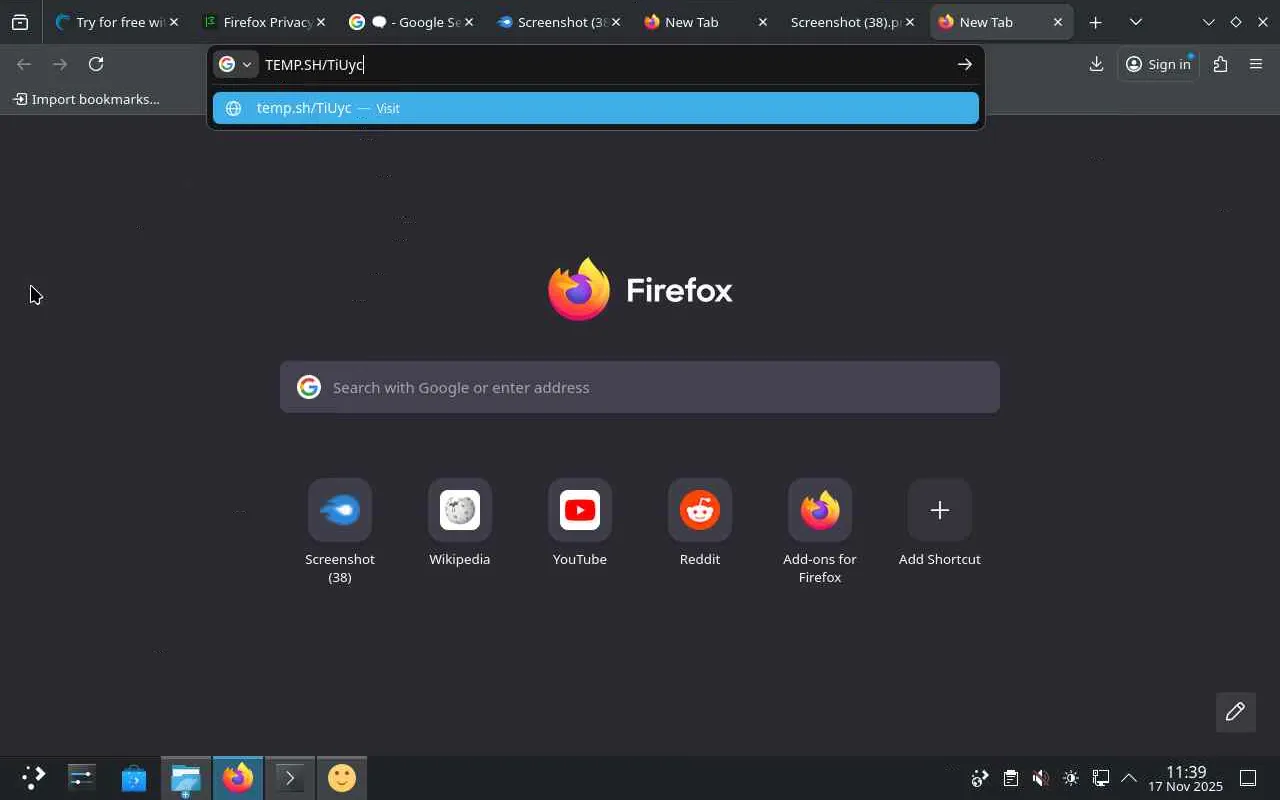Open the Extensions puzzle-piece menu
This screenshot has height=800, width=1280.
[x=1220, y=64]
